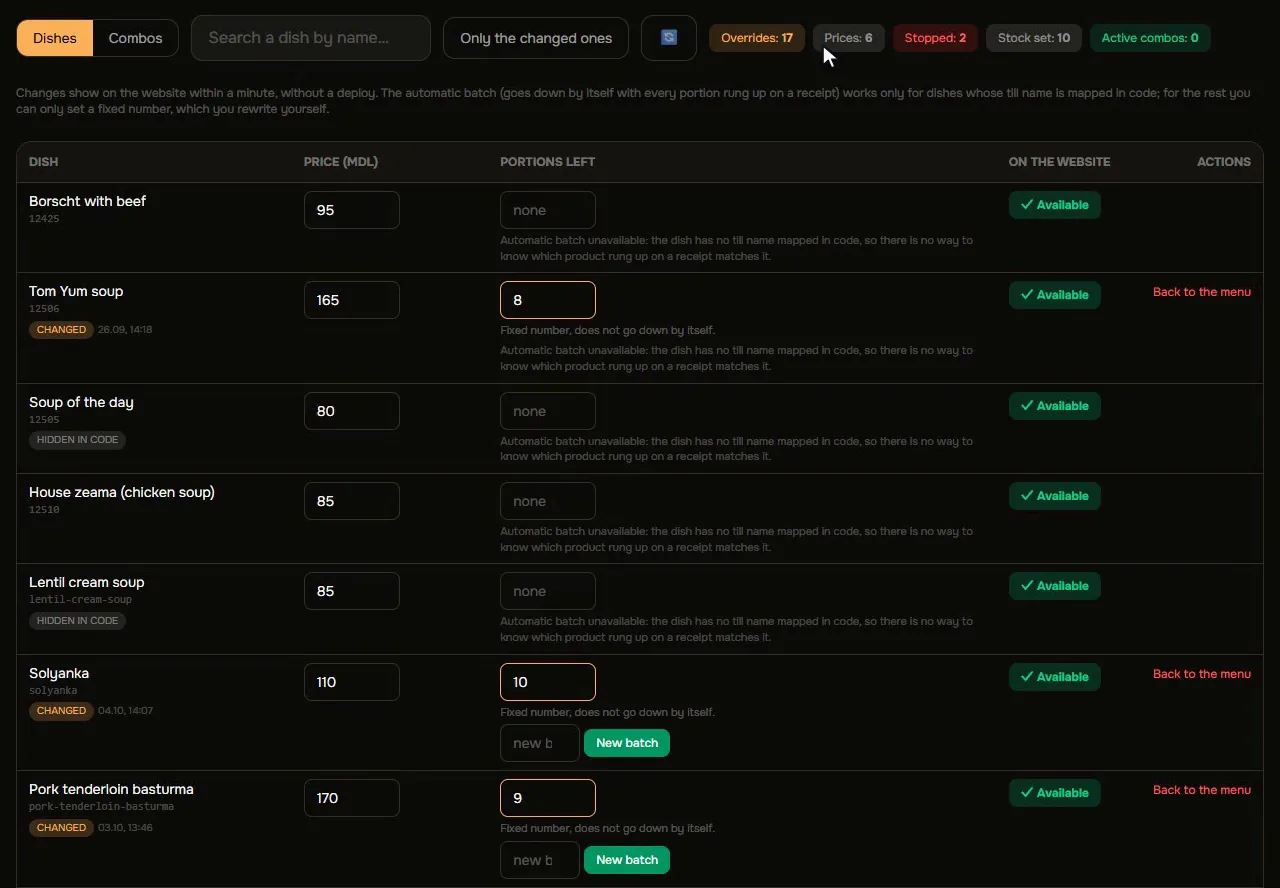Edit the House zeama price field
The width and height of the screenshot is (1280, 888).
[352, 501]
